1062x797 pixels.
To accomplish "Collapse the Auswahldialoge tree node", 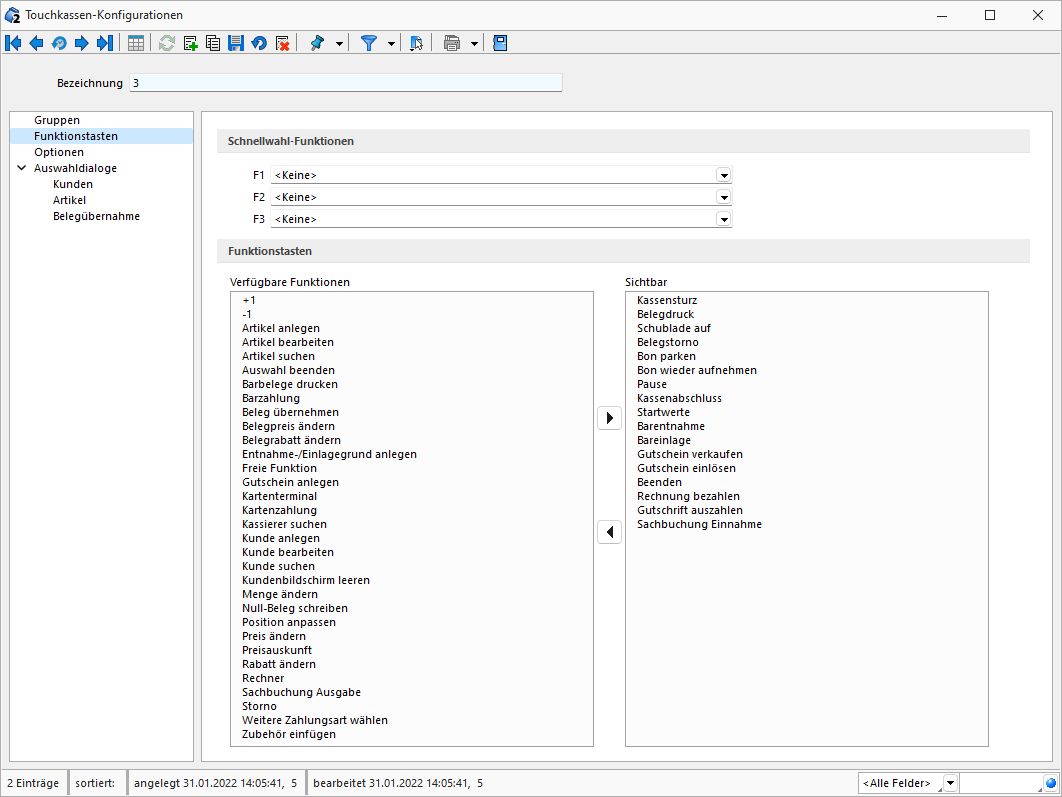I will coord(22,168).
